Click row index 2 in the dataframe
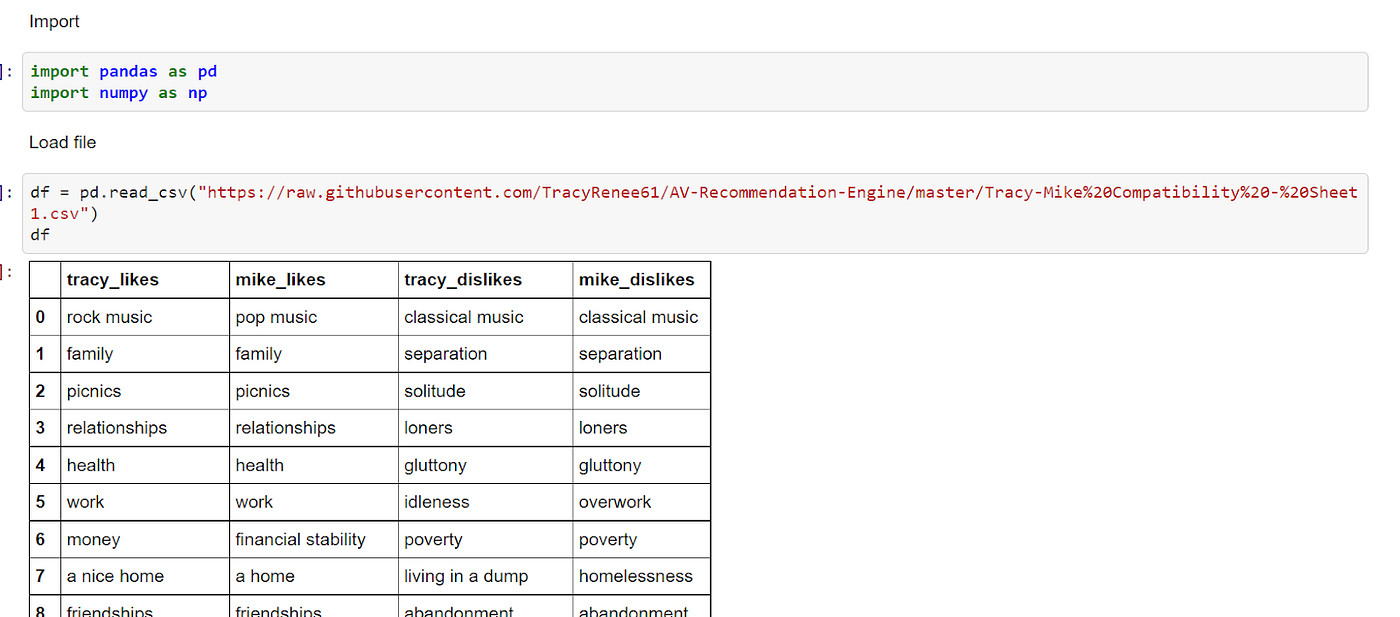 pos(40,391)
